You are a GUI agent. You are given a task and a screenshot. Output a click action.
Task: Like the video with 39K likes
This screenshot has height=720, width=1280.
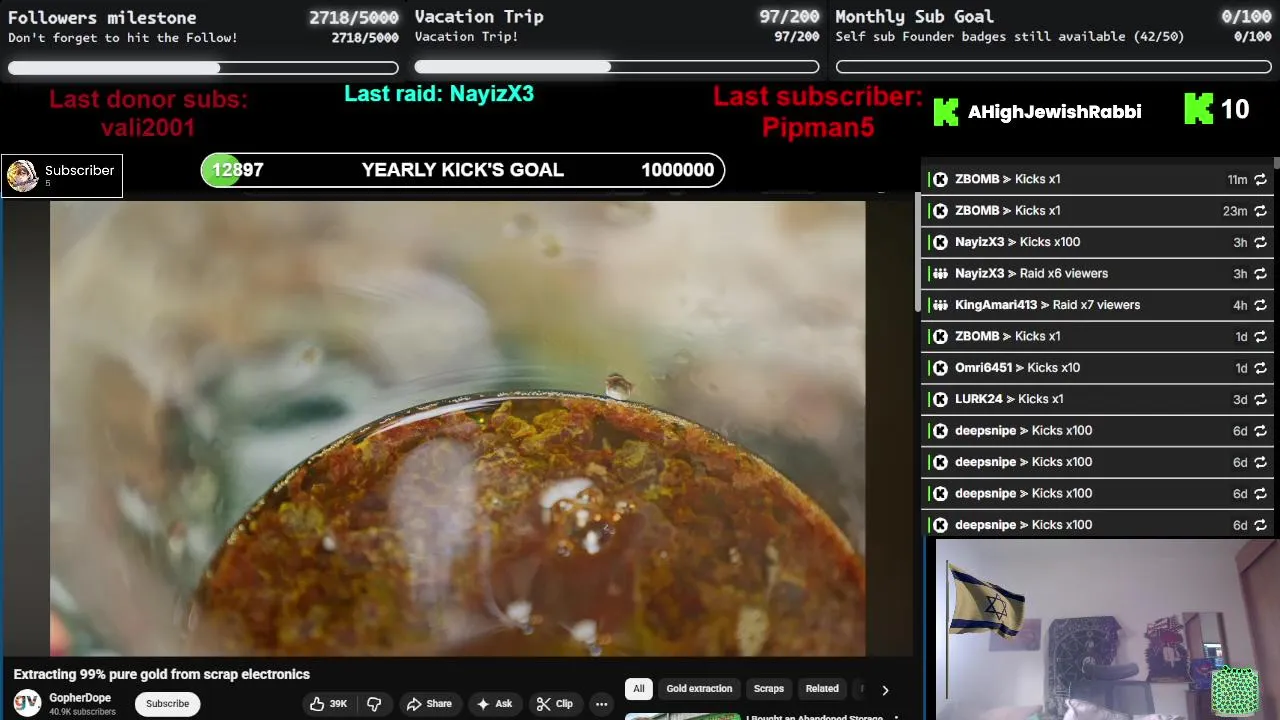click(328, 704)
